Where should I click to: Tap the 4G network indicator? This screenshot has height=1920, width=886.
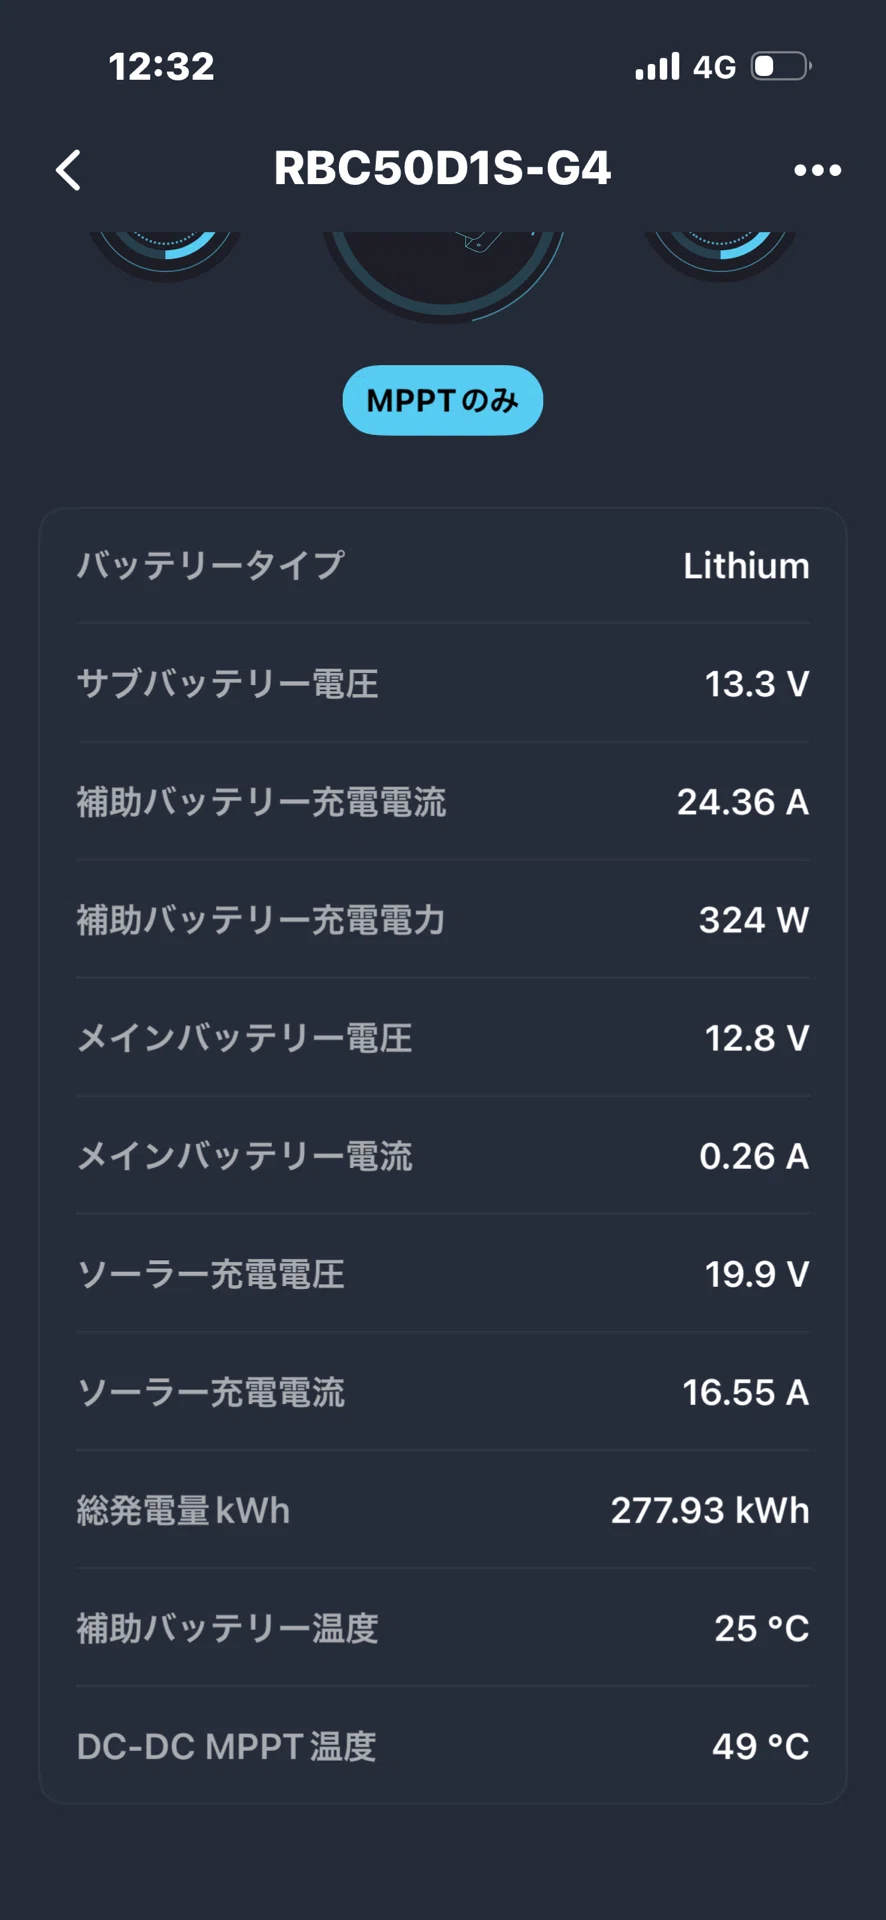coord(714,67)
